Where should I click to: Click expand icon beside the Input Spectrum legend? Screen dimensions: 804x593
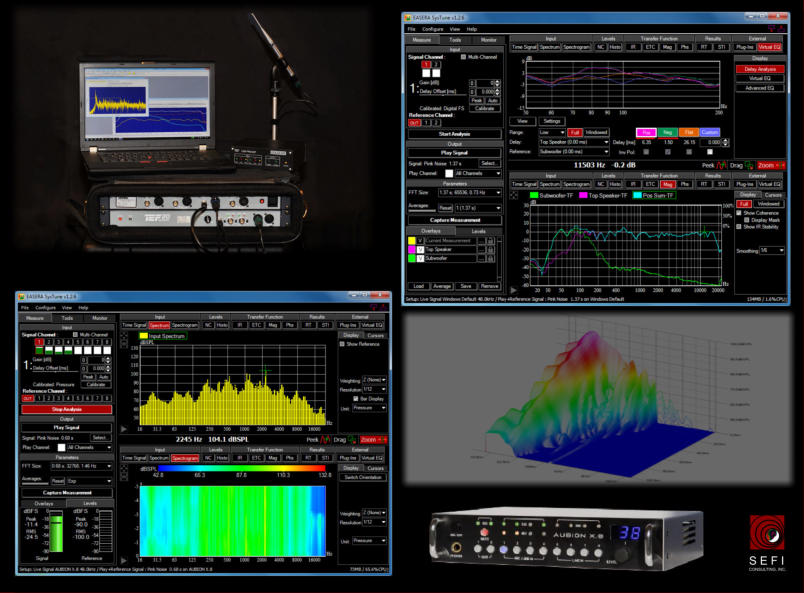coord(124,335)
